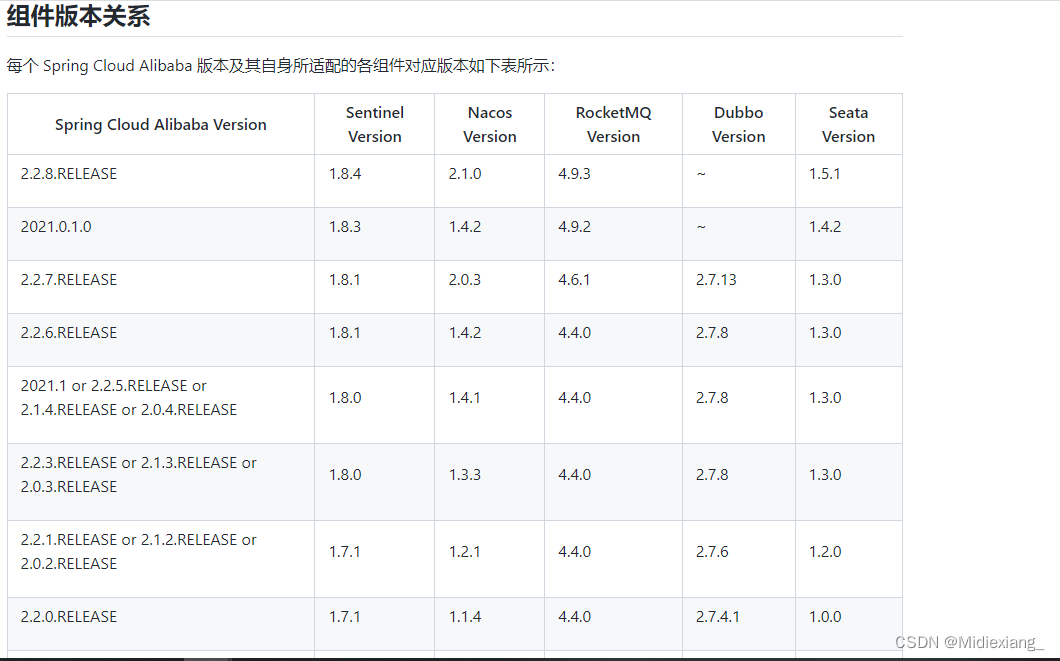Click Sentinel value 1.8.3
The height and width of the screenshot is (661, 1060).
click(x=345, y=226)
